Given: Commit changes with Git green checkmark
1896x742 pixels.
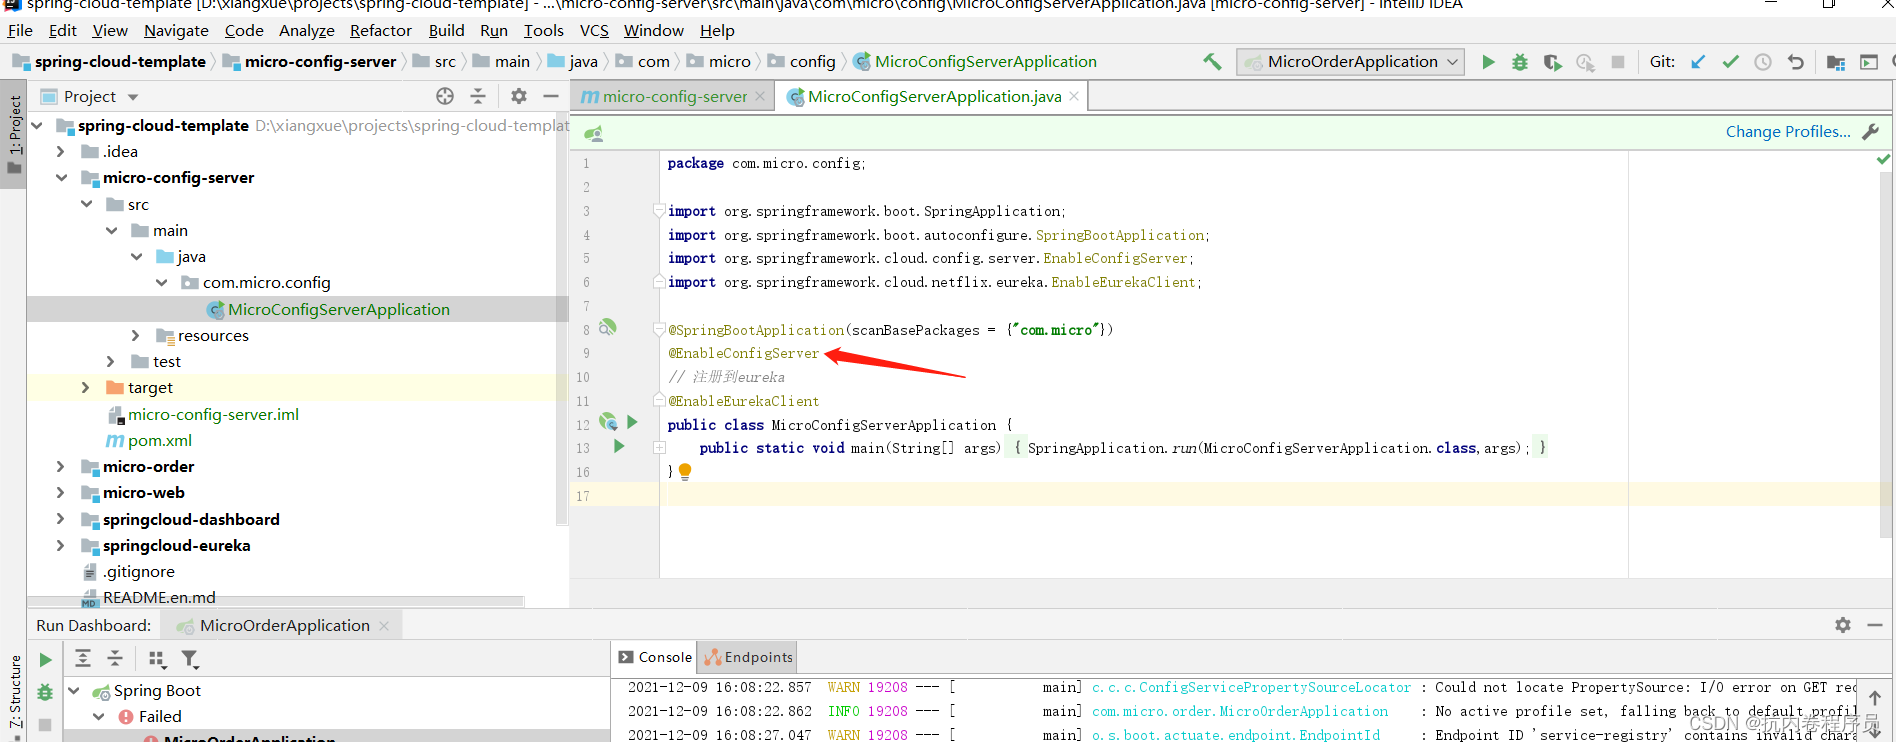Looking at the screenshot, I should click(x=1730, y=62).
